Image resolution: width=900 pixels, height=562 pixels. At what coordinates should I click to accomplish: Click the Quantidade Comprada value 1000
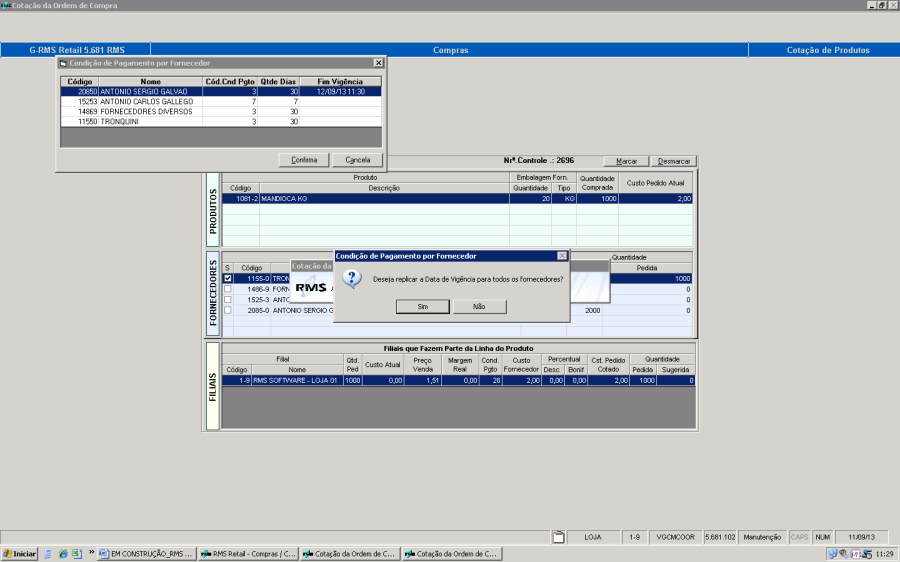598,199
